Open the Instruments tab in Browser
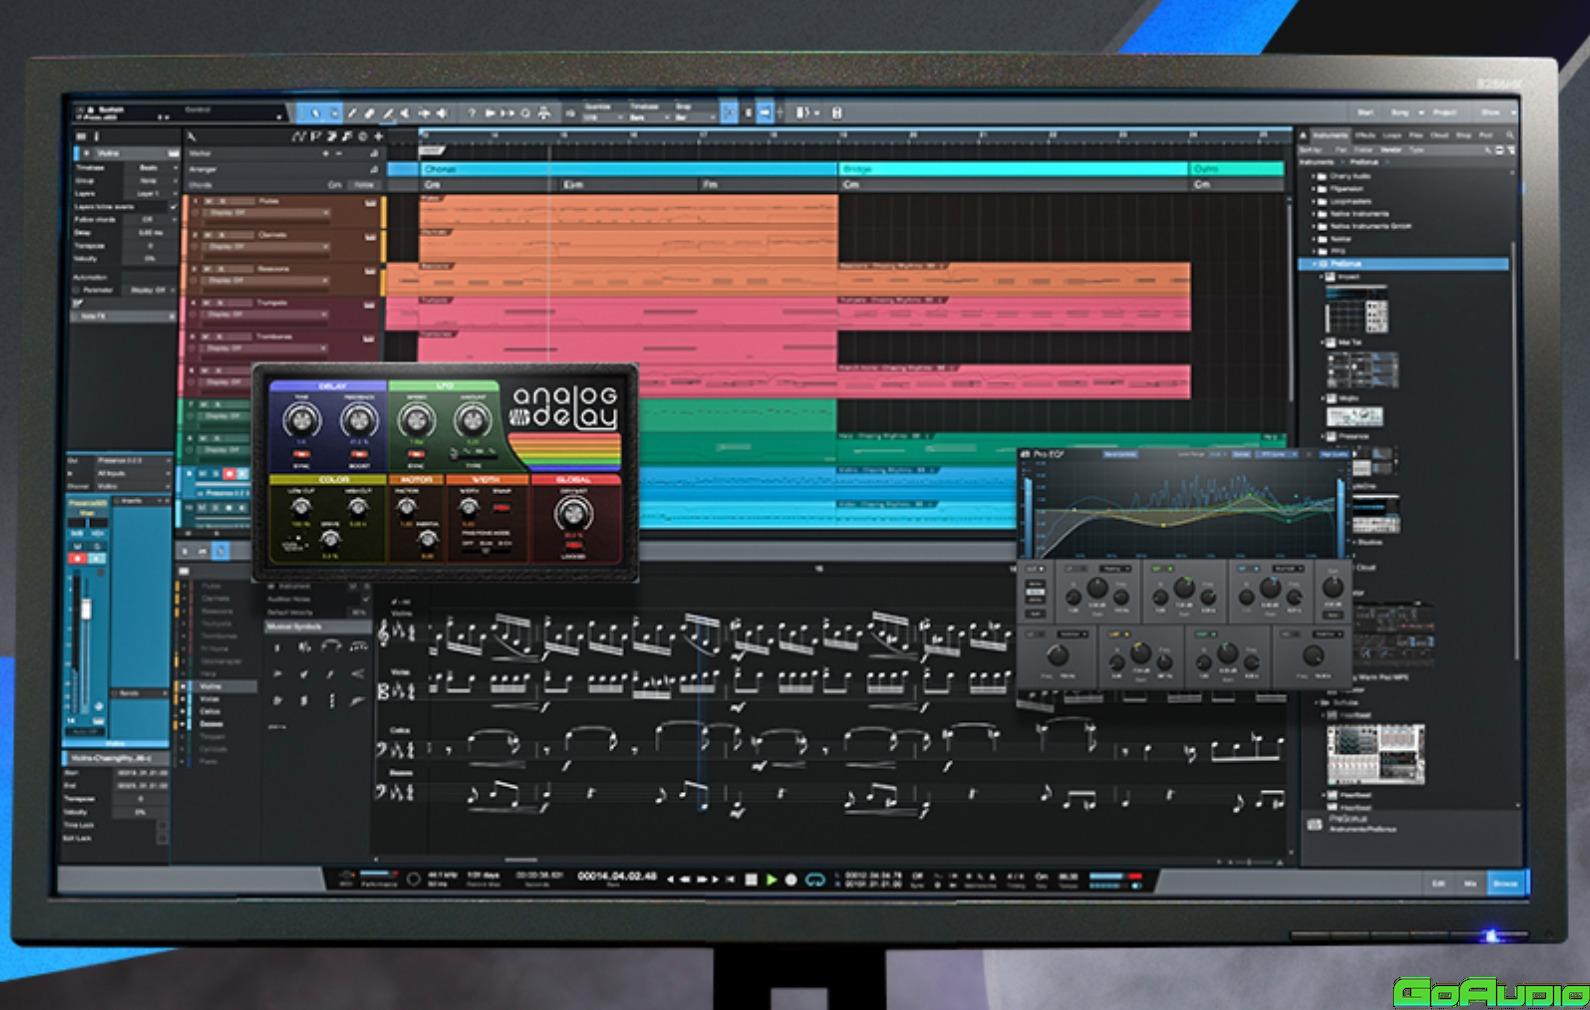The height and width of the screenshot is (1010, 1590). 1331,135
